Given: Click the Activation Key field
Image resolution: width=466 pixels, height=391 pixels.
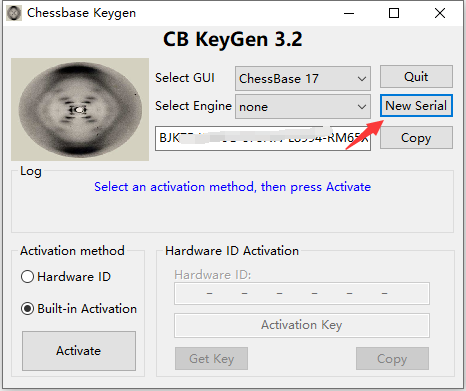Looking at the screenshot, I should point(302,325).
